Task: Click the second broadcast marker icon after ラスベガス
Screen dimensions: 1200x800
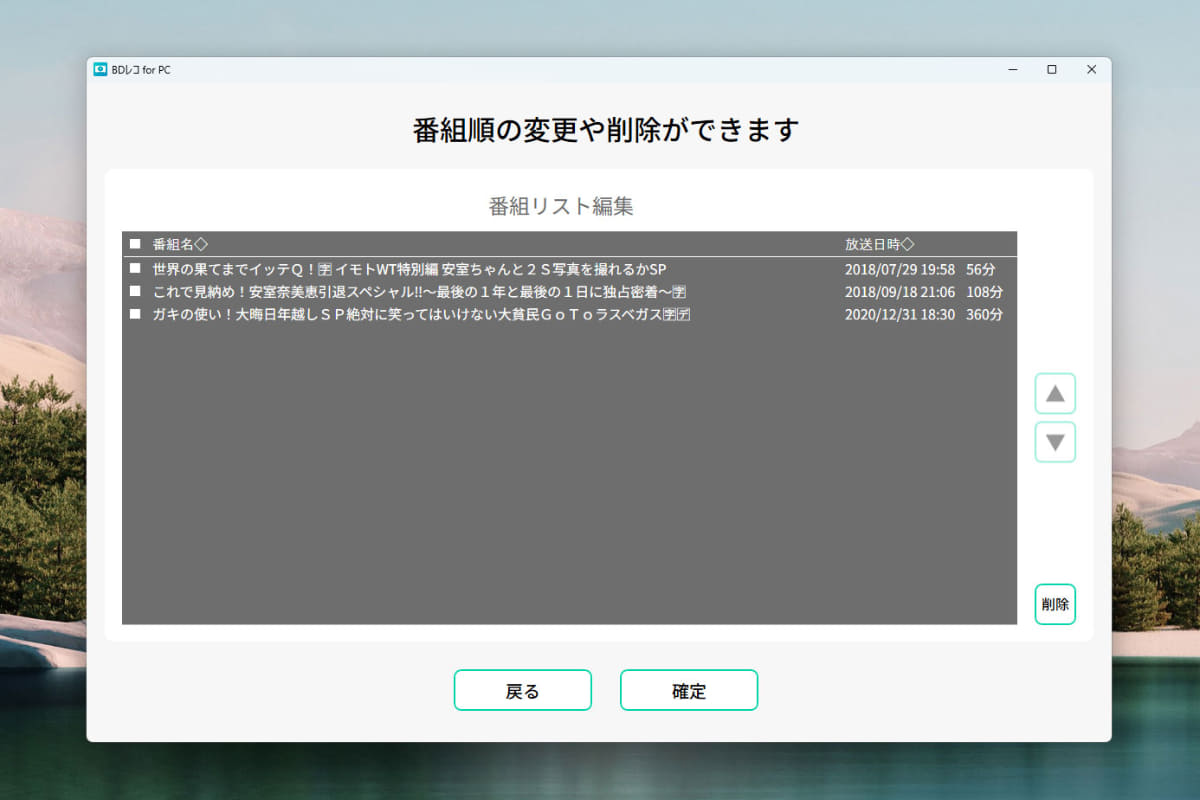Action: click(683, 315)
